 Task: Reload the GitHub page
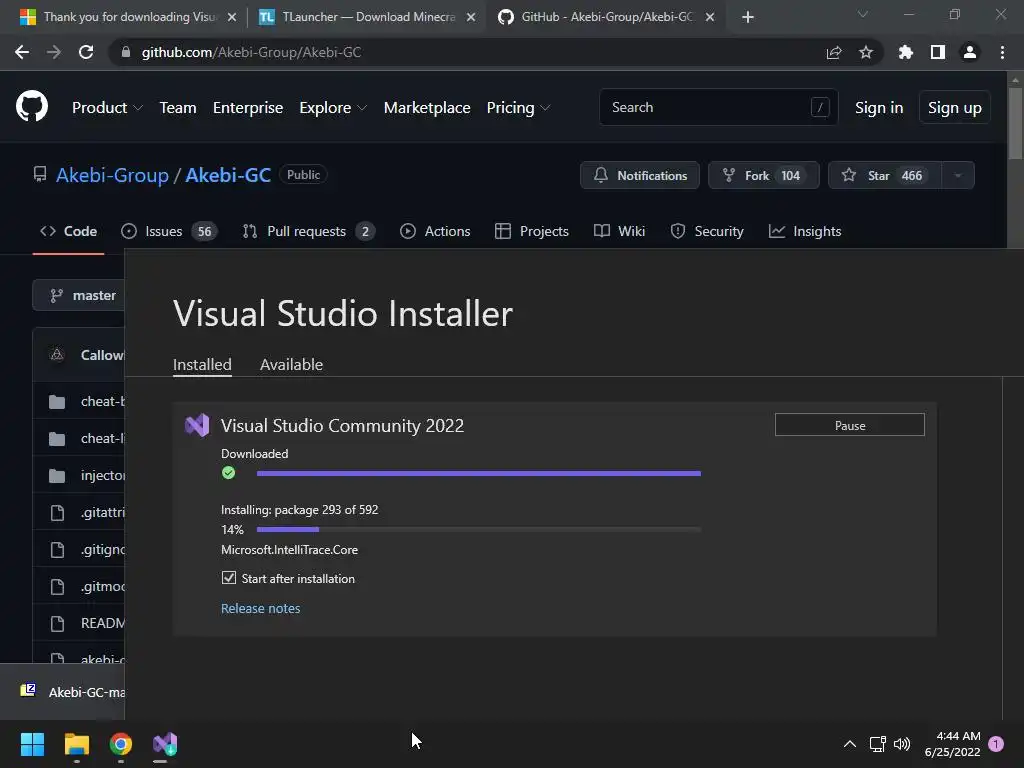coord(86,52)
